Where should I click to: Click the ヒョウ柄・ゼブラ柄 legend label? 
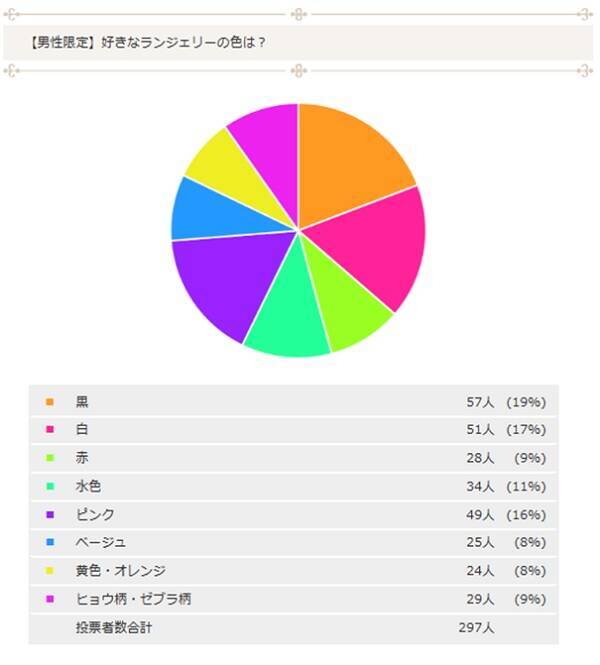tap(133, 599)
